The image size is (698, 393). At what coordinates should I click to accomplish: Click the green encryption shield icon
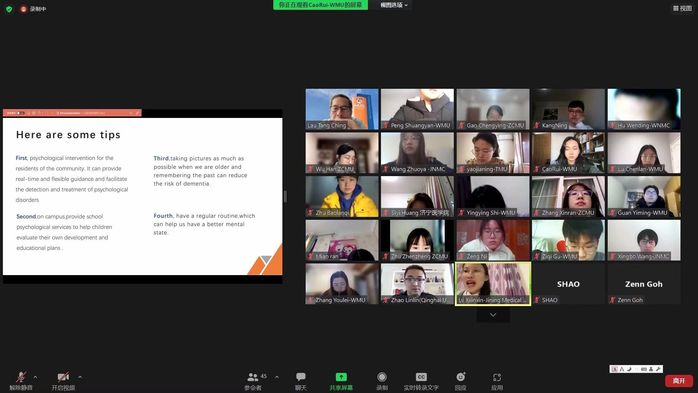(9, 9)
